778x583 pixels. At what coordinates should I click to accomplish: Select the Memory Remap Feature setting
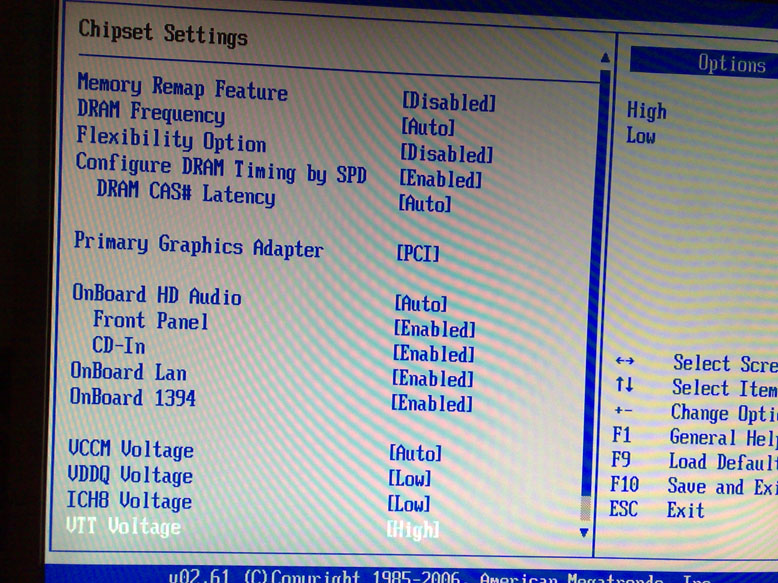click(x=183, y=87)
